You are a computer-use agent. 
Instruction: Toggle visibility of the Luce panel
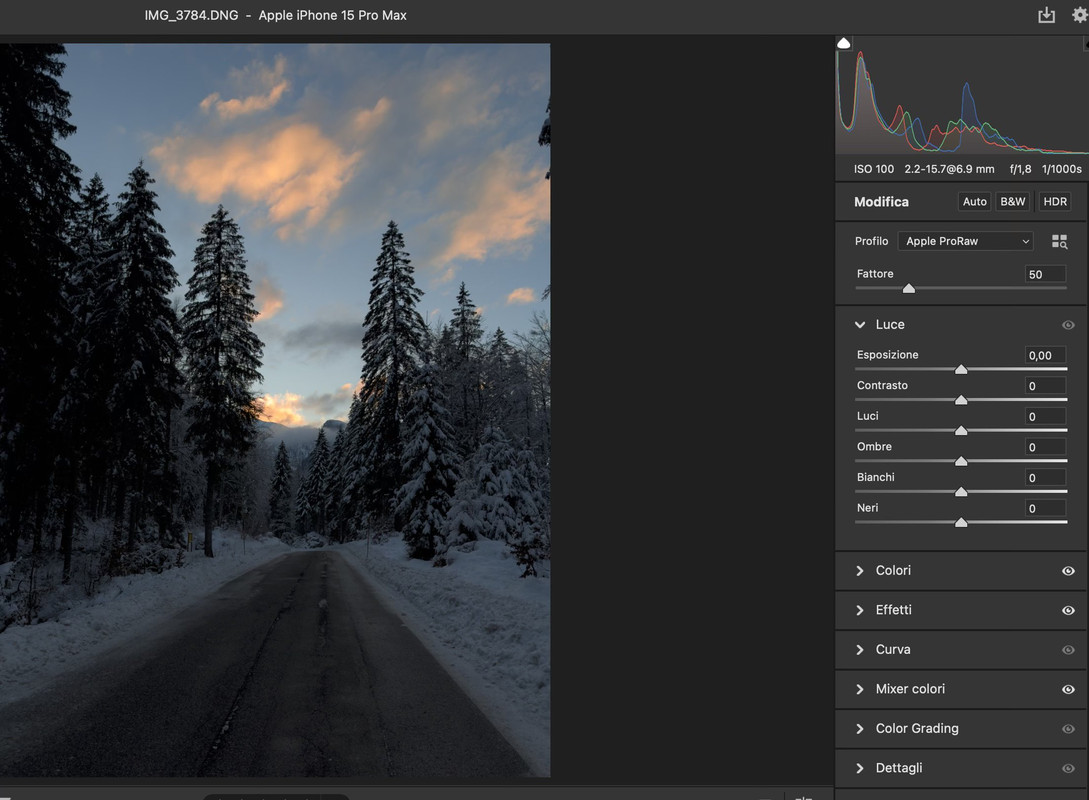tap(1068, 325)
